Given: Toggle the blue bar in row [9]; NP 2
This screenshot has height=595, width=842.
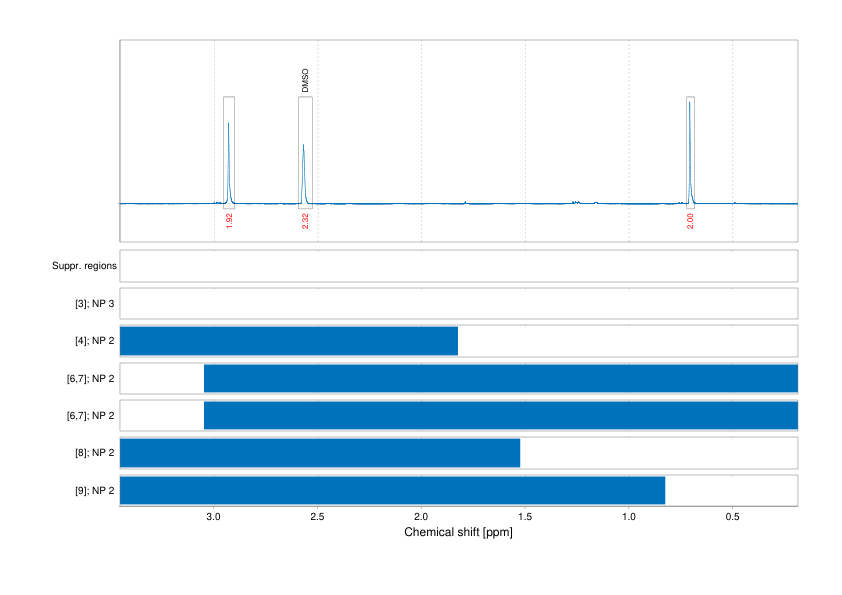Looking at the screenshot, I should pos(390,490).
